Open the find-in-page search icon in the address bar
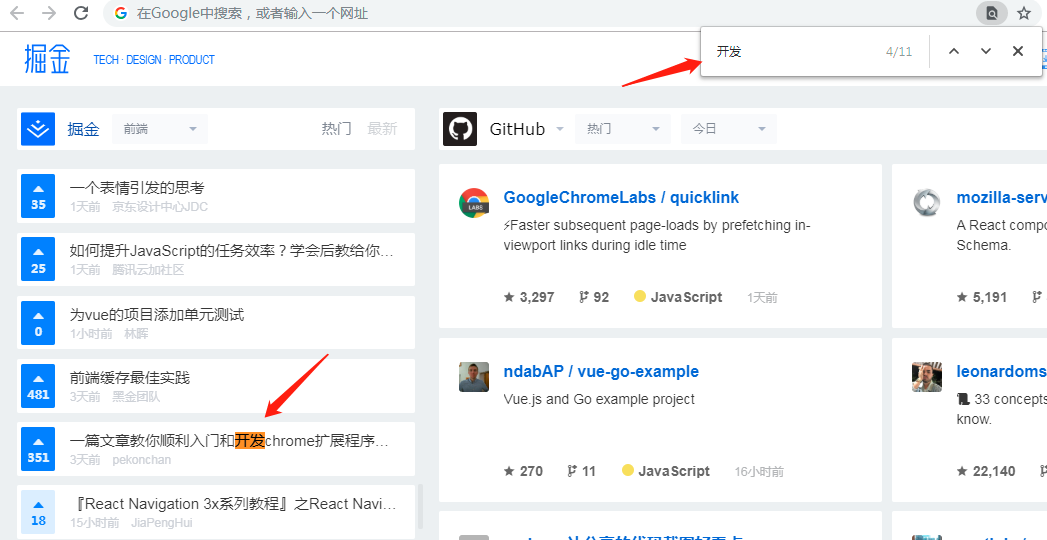Viewport: 1047px width, 540px height. click(x=992, y=13)
